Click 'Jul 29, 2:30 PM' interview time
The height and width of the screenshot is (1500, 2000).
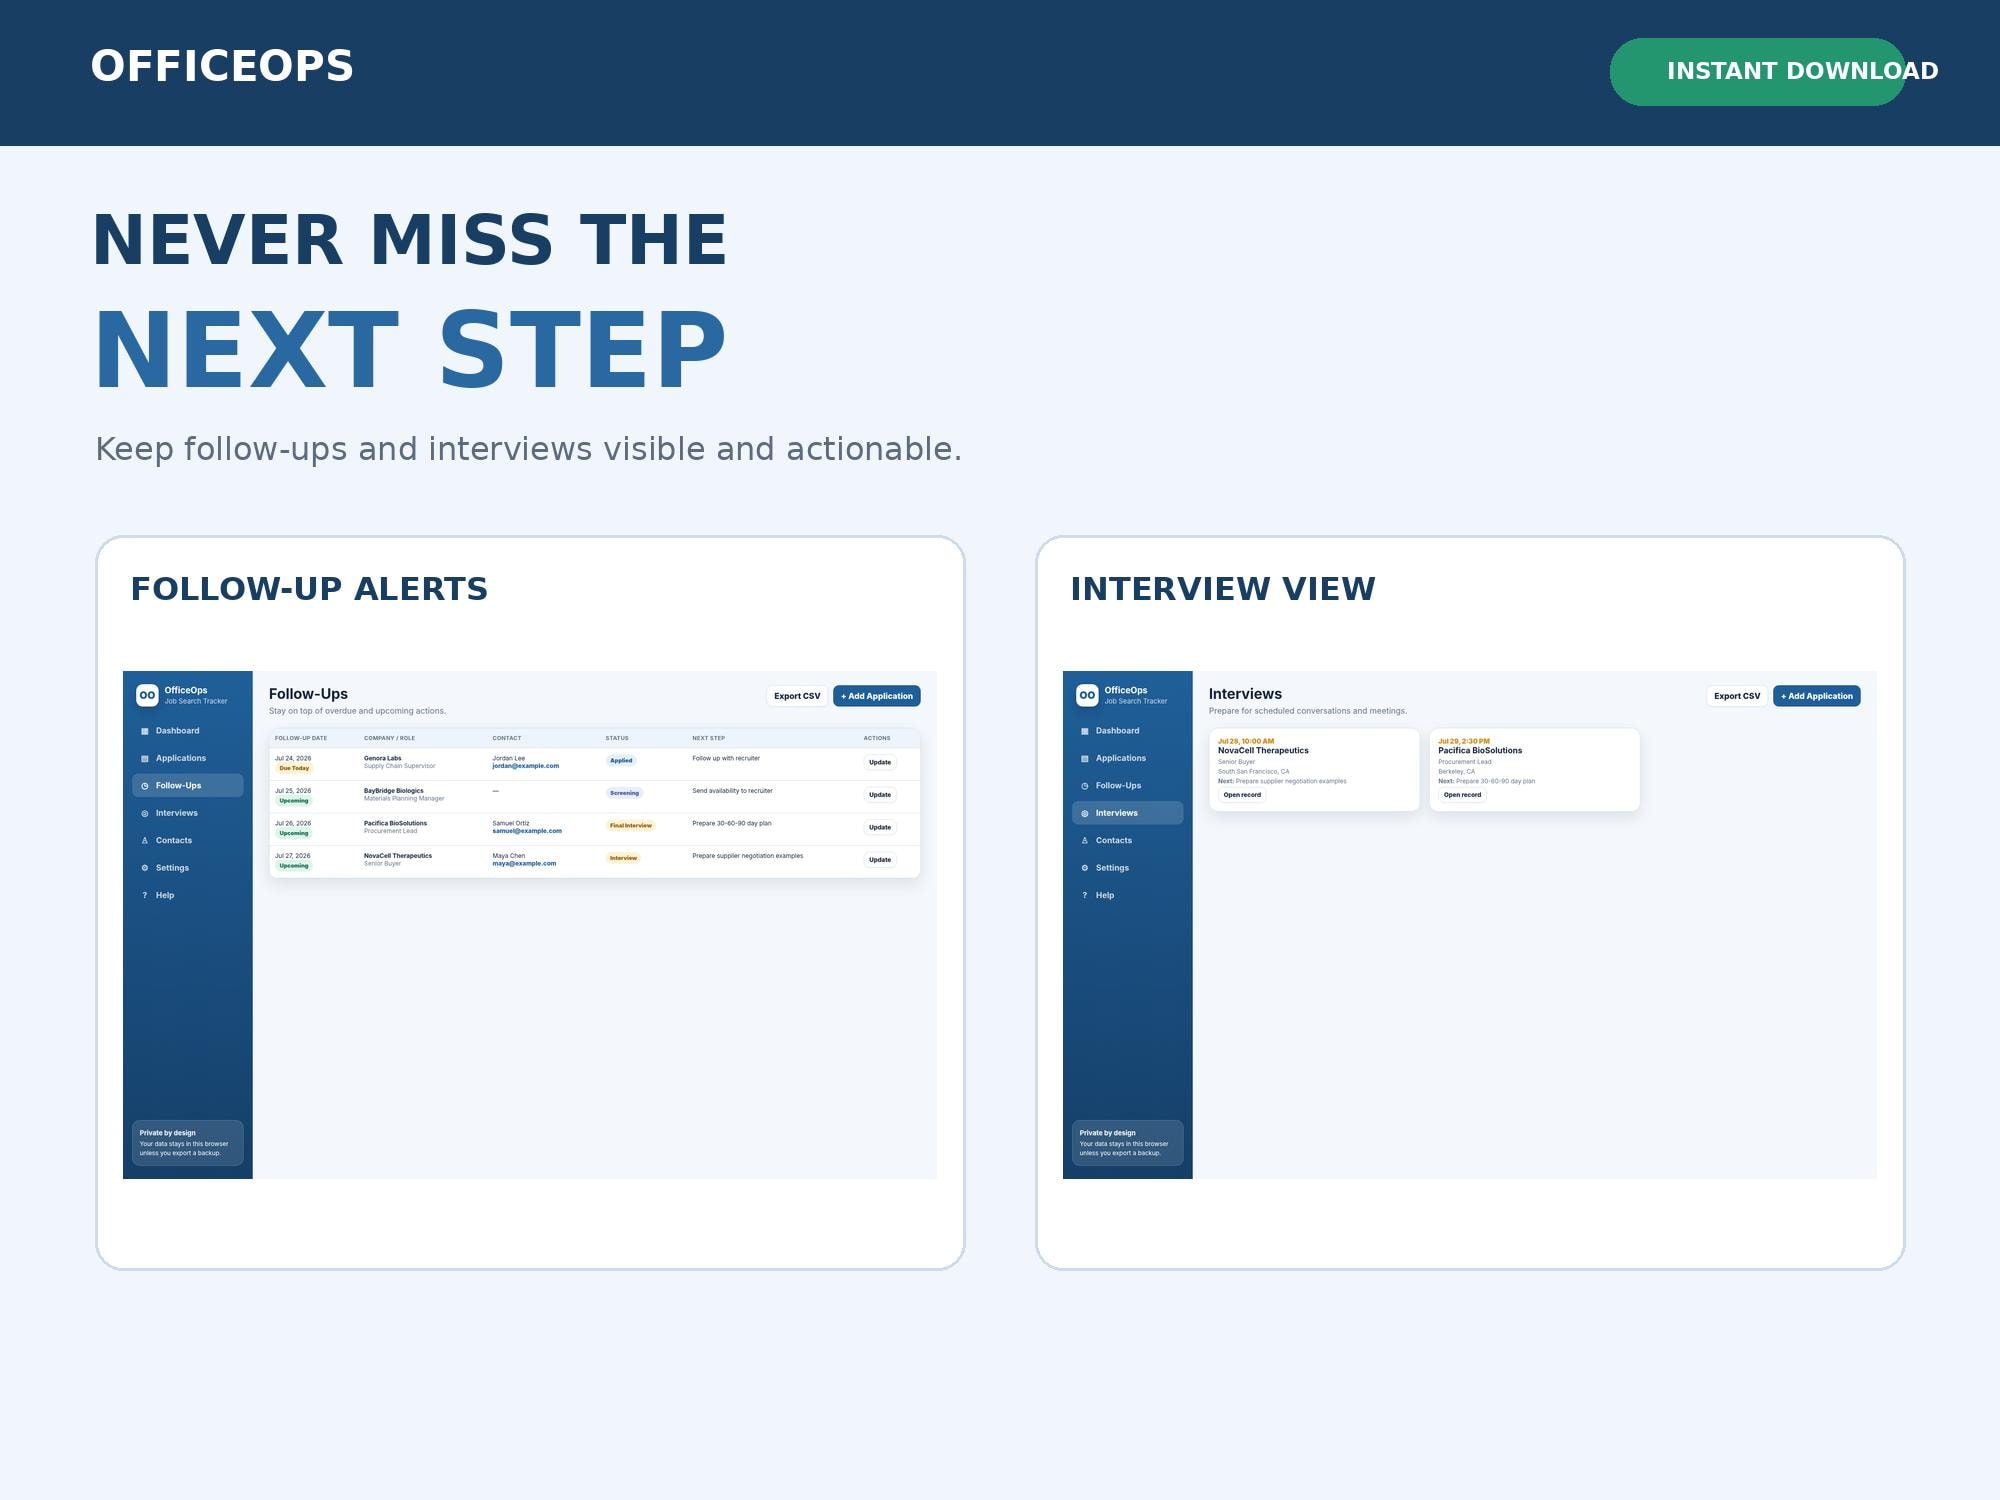1464,741
